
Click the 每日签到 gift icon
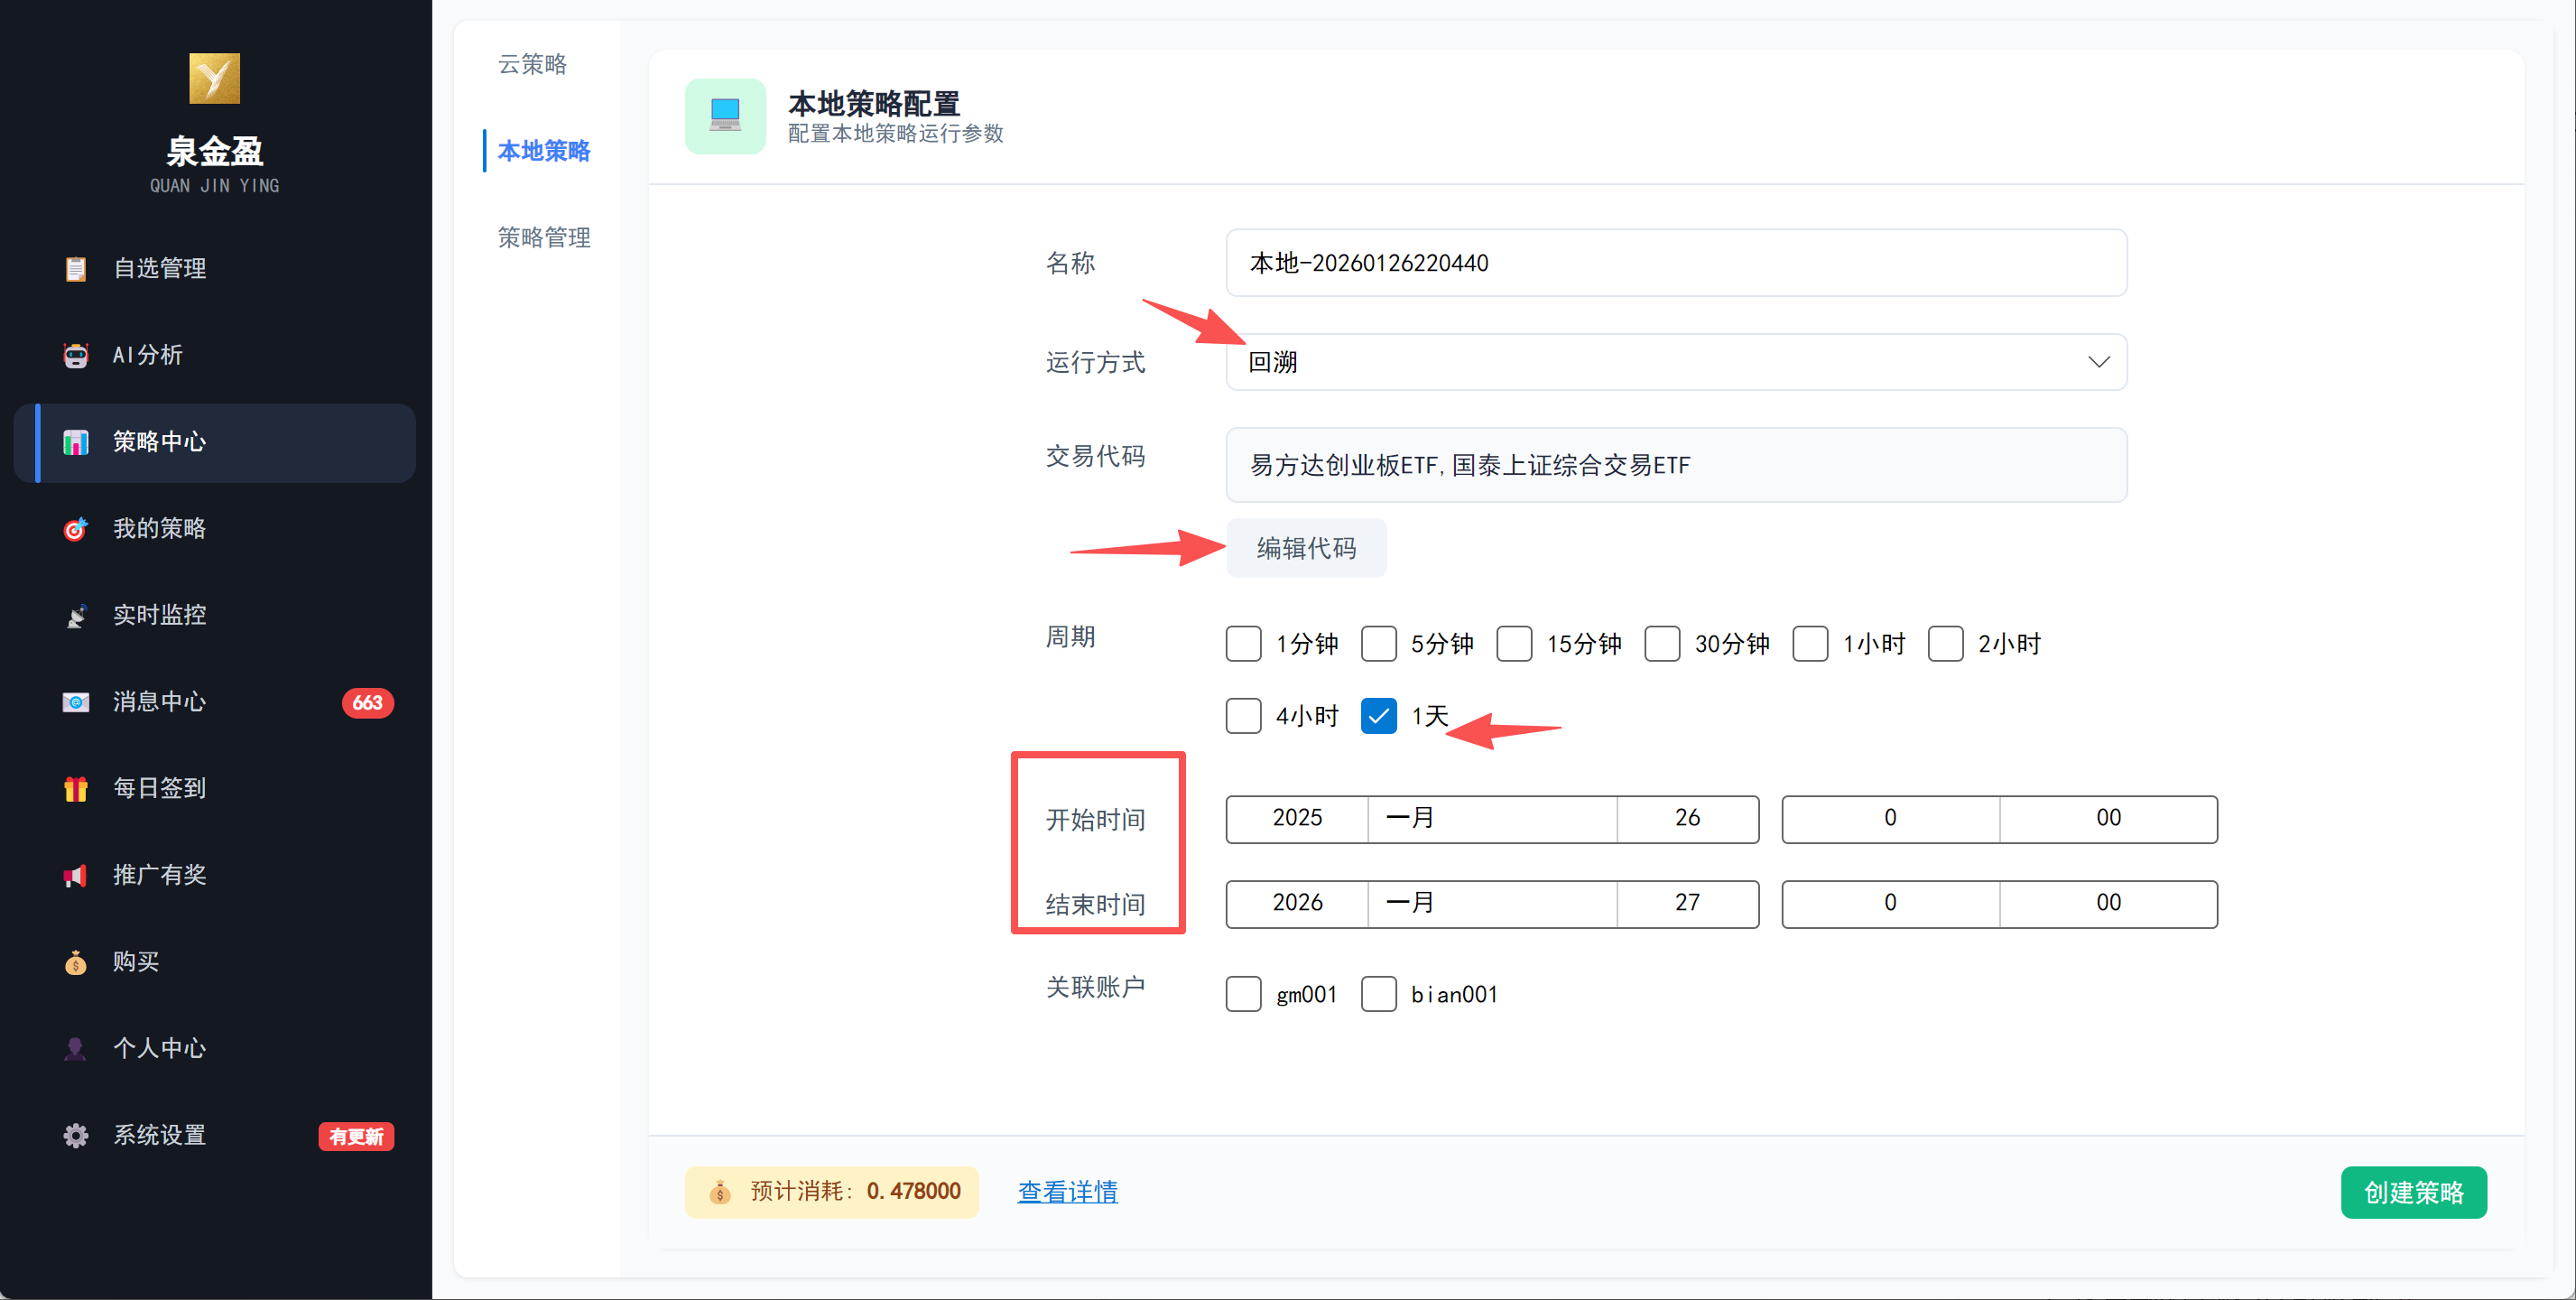pyautogui.click(x=76, y=789)
